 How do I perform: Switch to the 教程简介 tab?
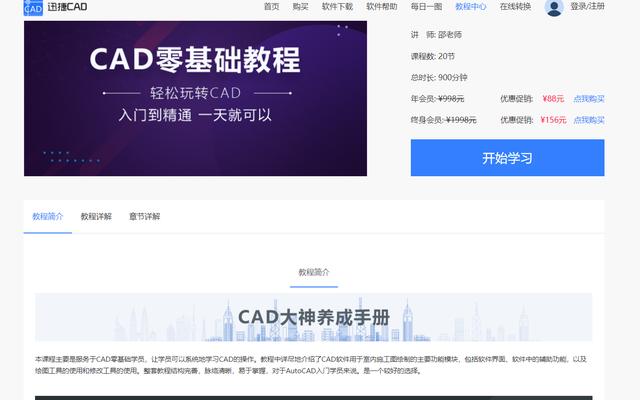[48, 216]
